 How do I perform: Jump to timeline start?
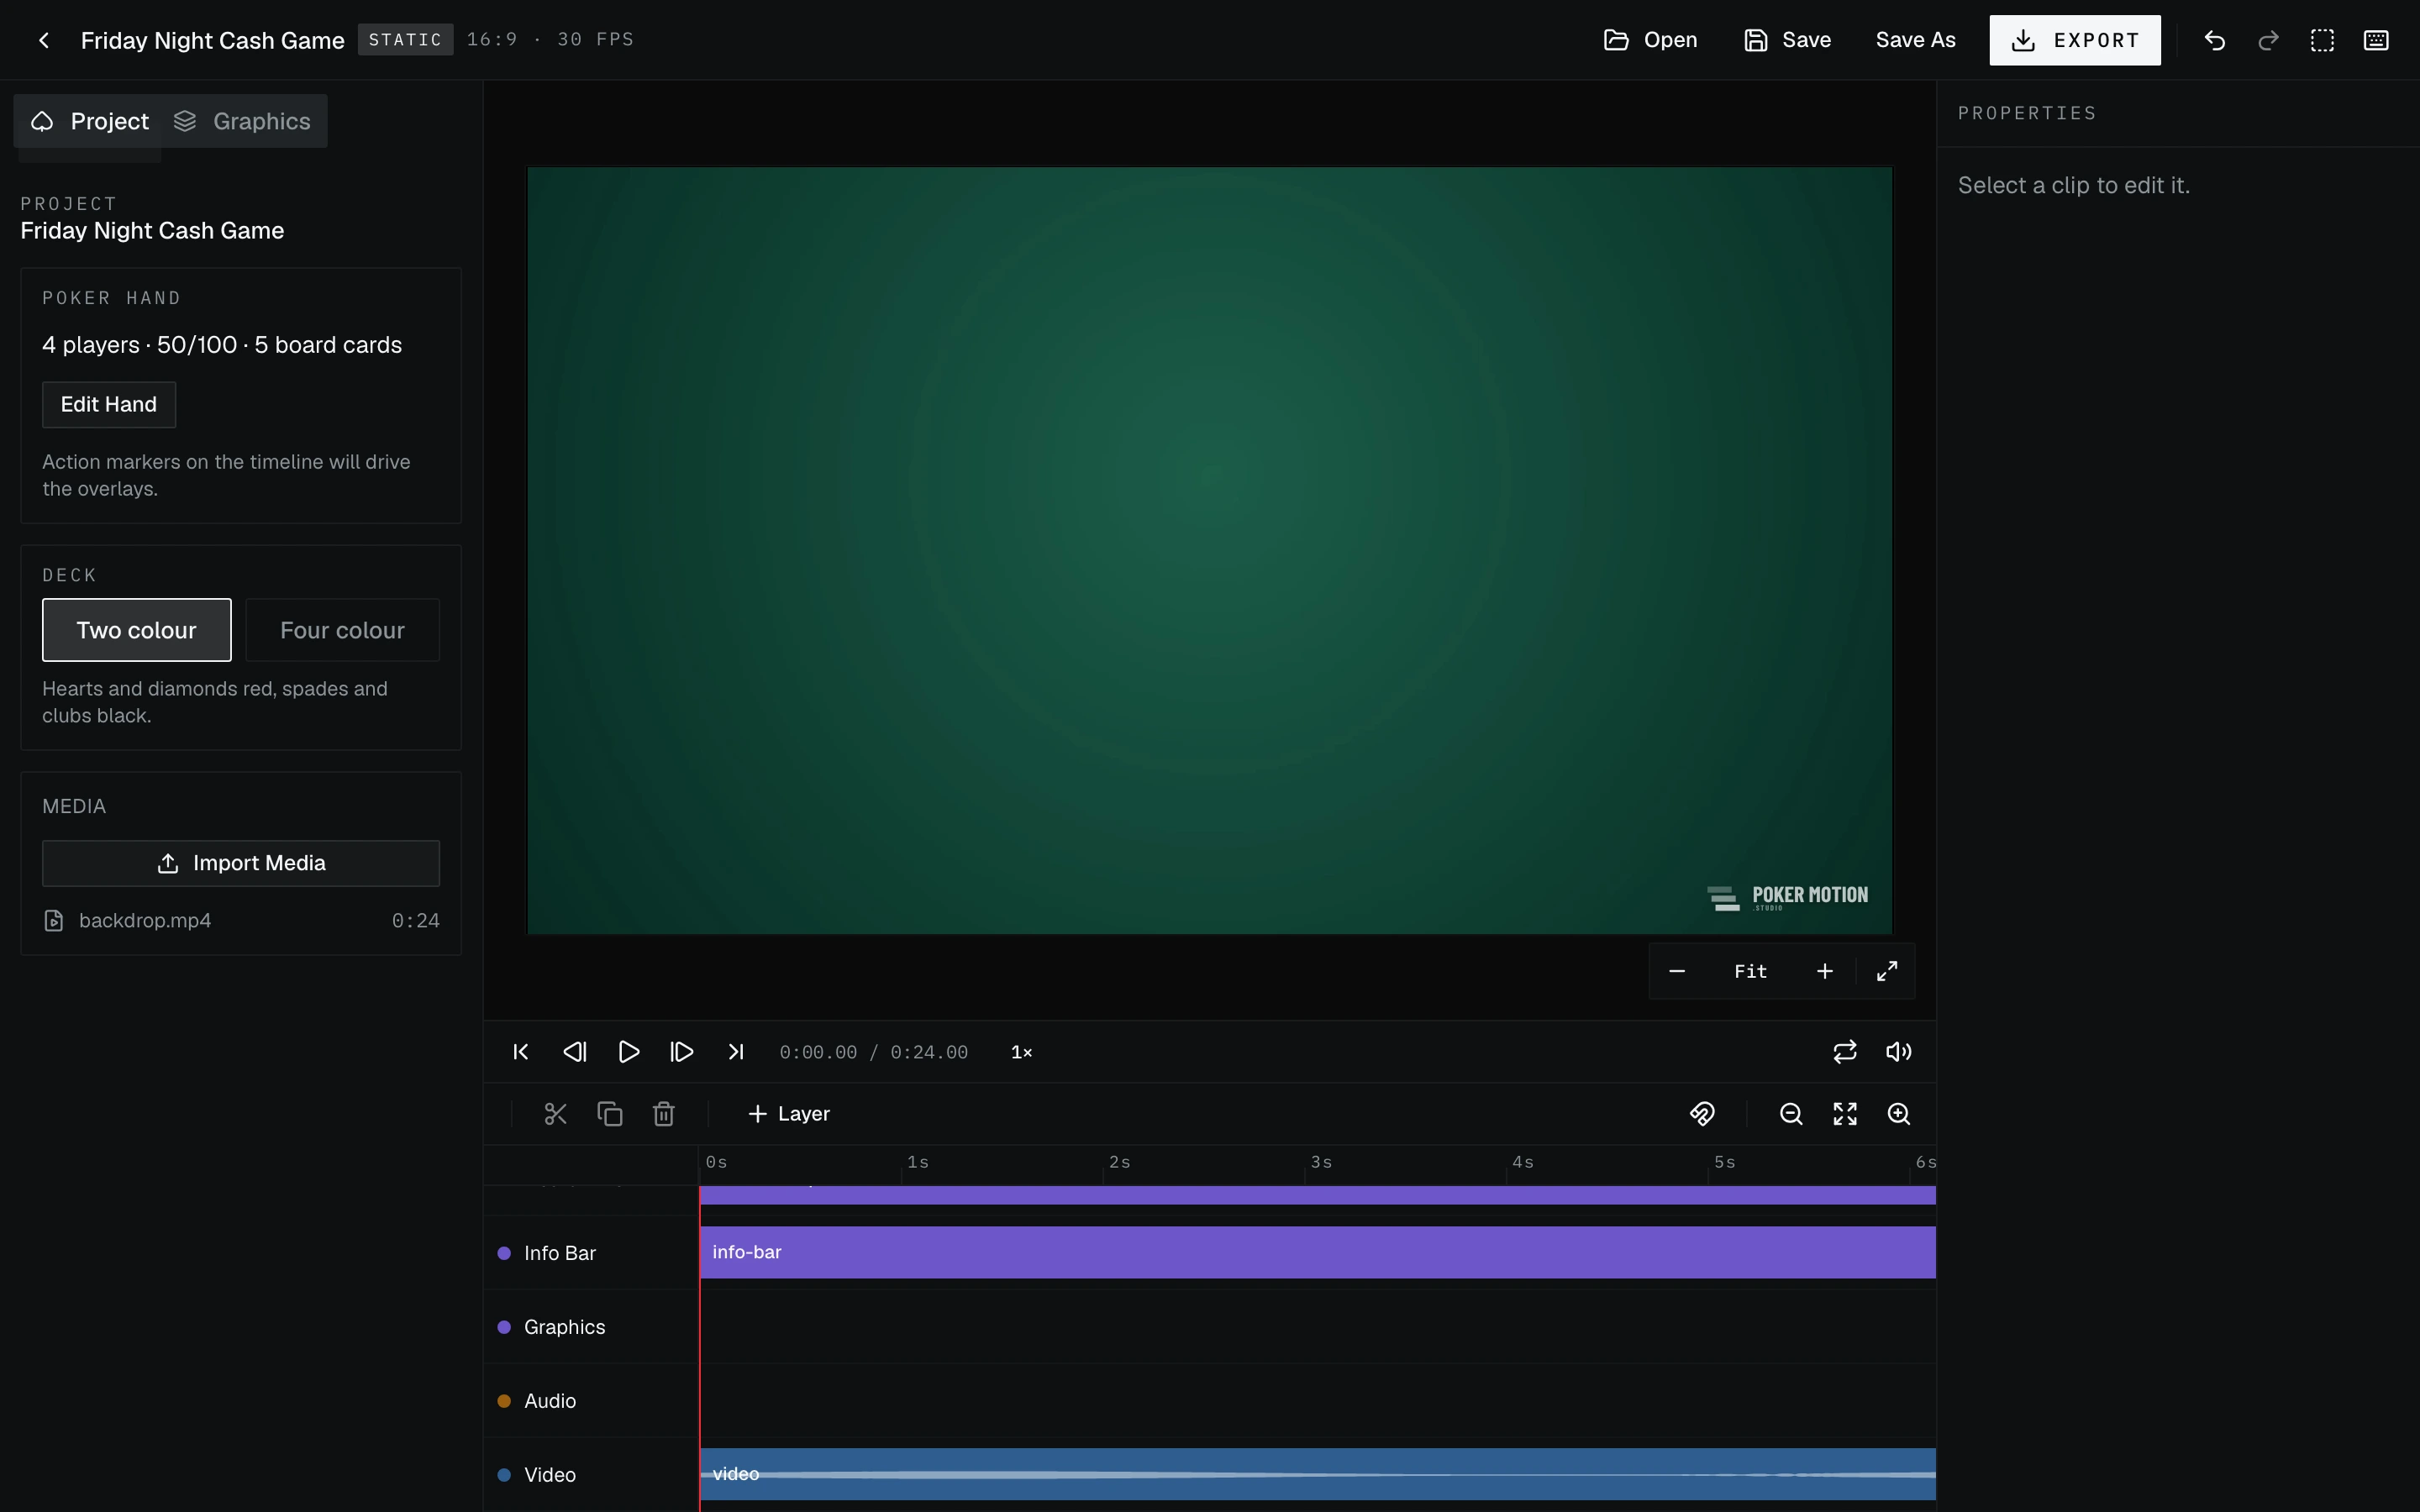520,1052
